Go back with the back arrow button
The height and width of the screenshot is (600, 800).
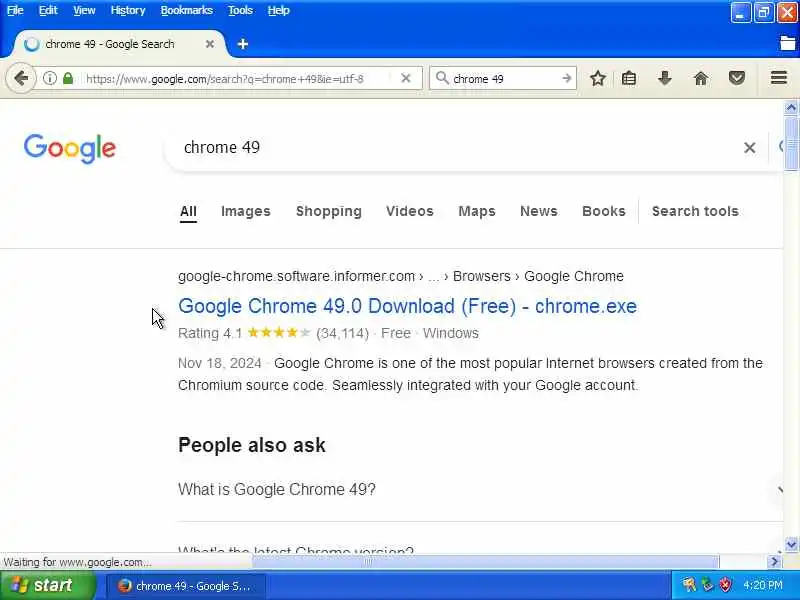coord(21,78)
